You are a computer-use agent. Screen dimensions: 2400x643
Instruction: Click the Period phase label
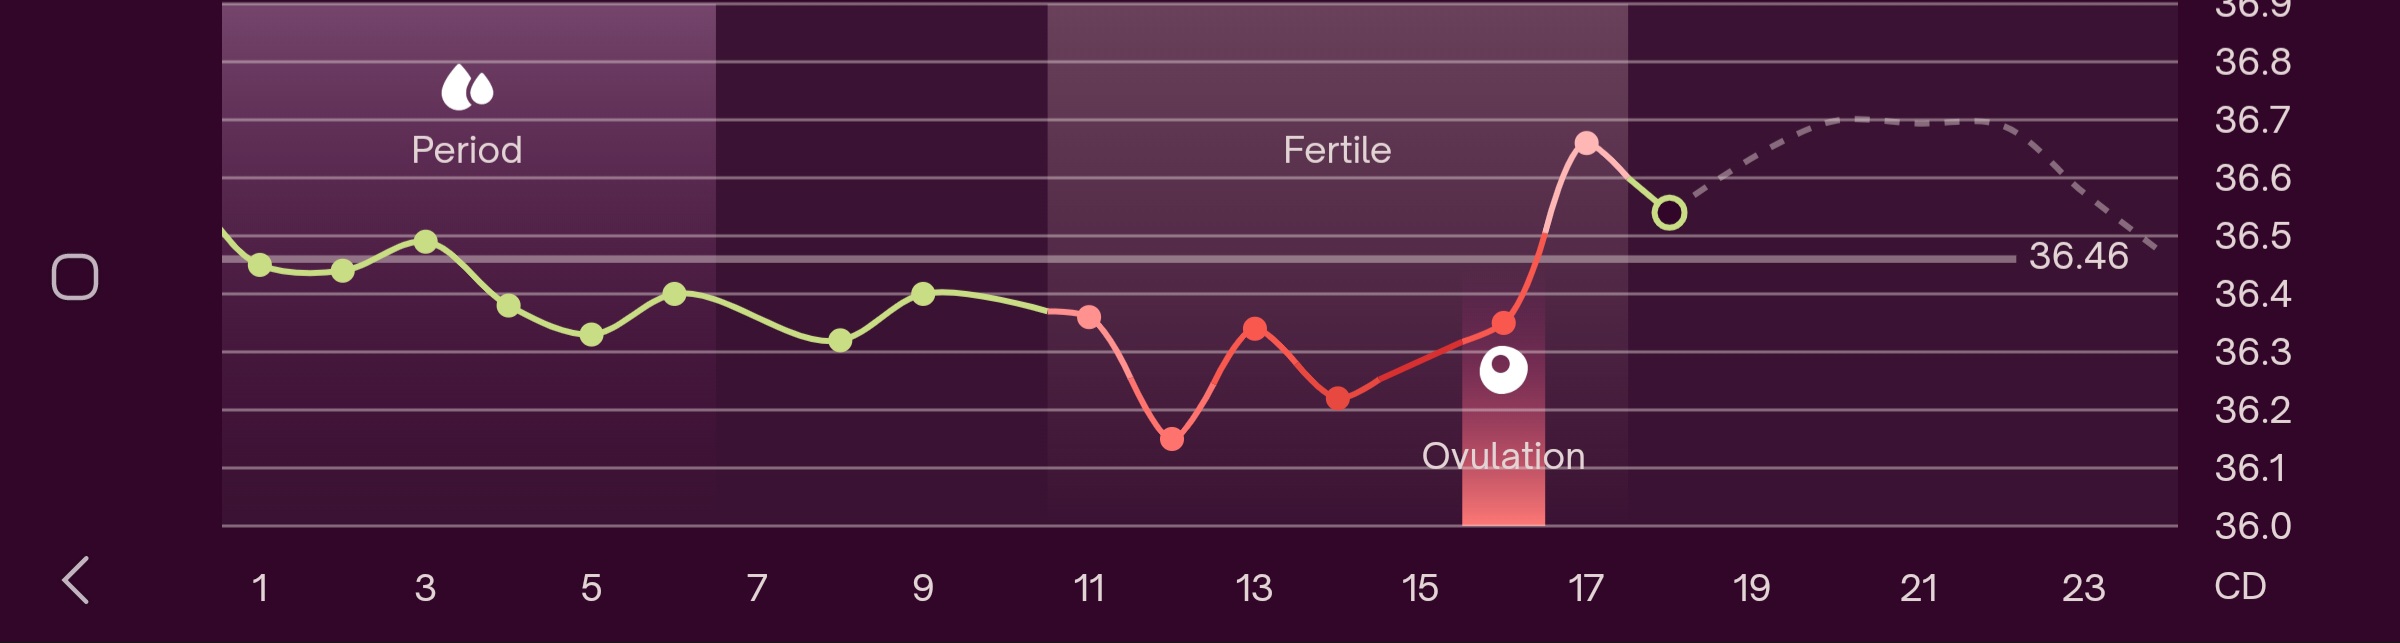coord(467,150)
